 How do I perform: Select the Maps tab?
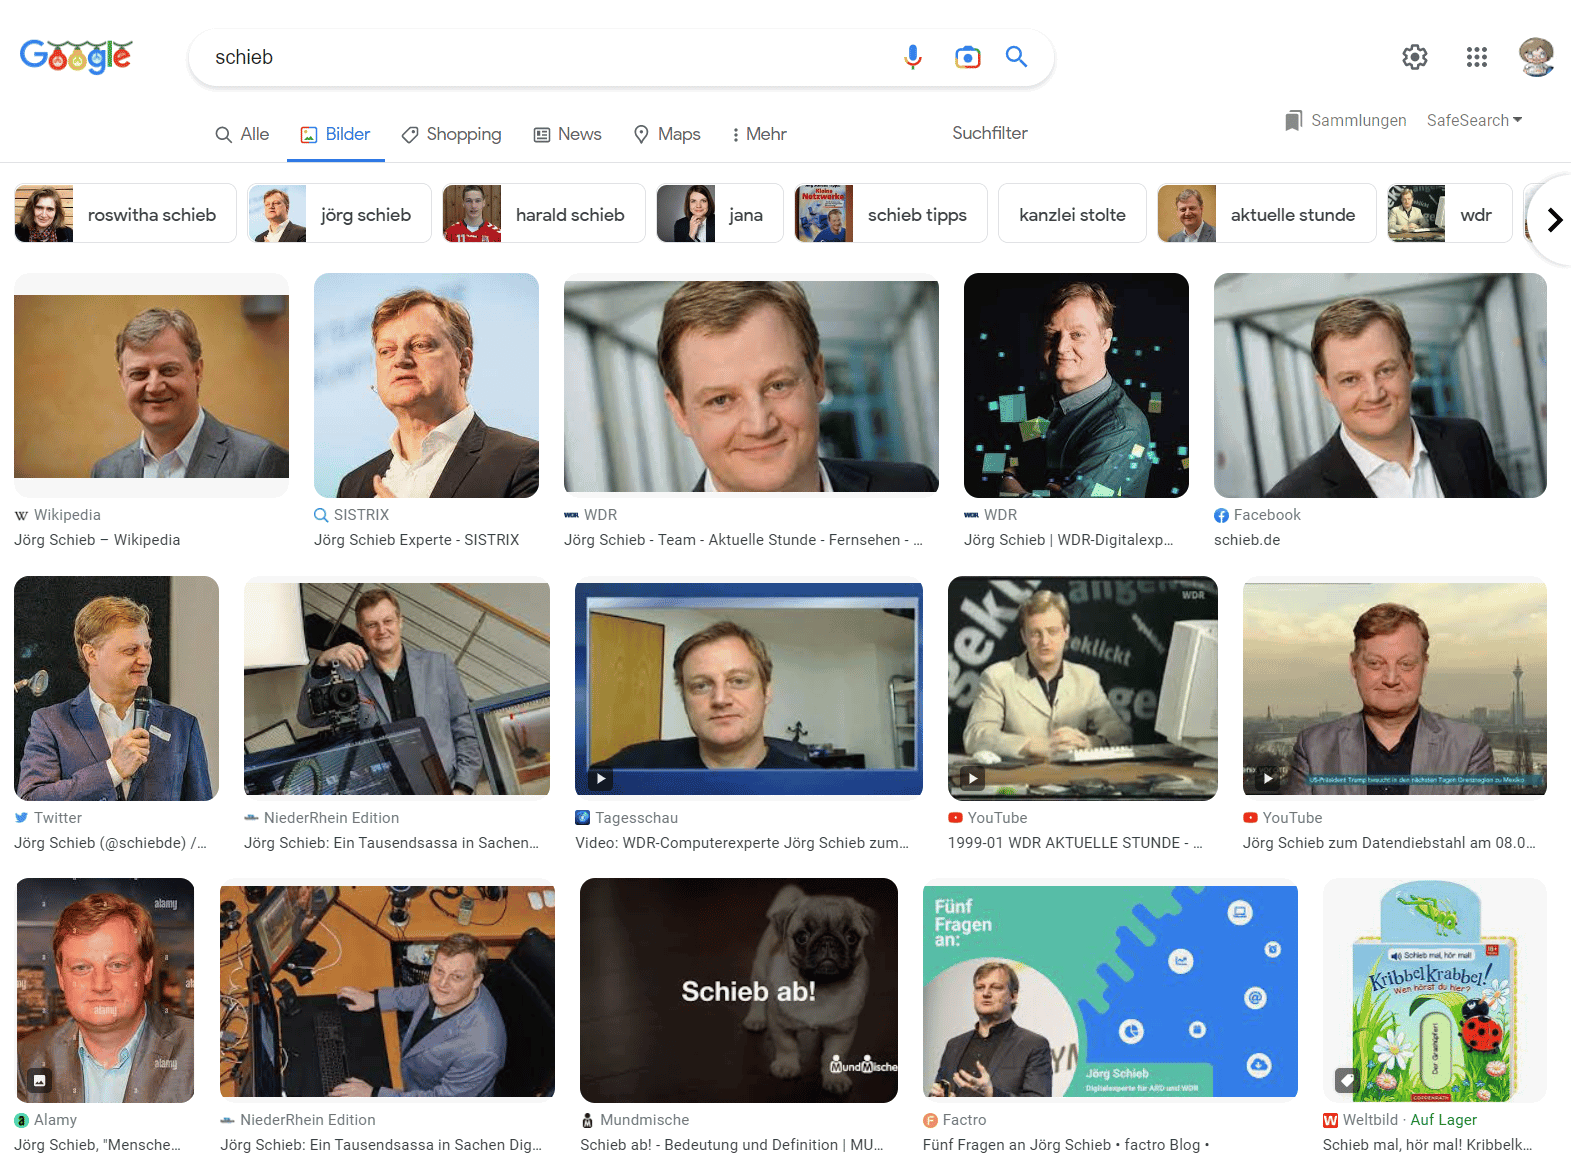667,134
